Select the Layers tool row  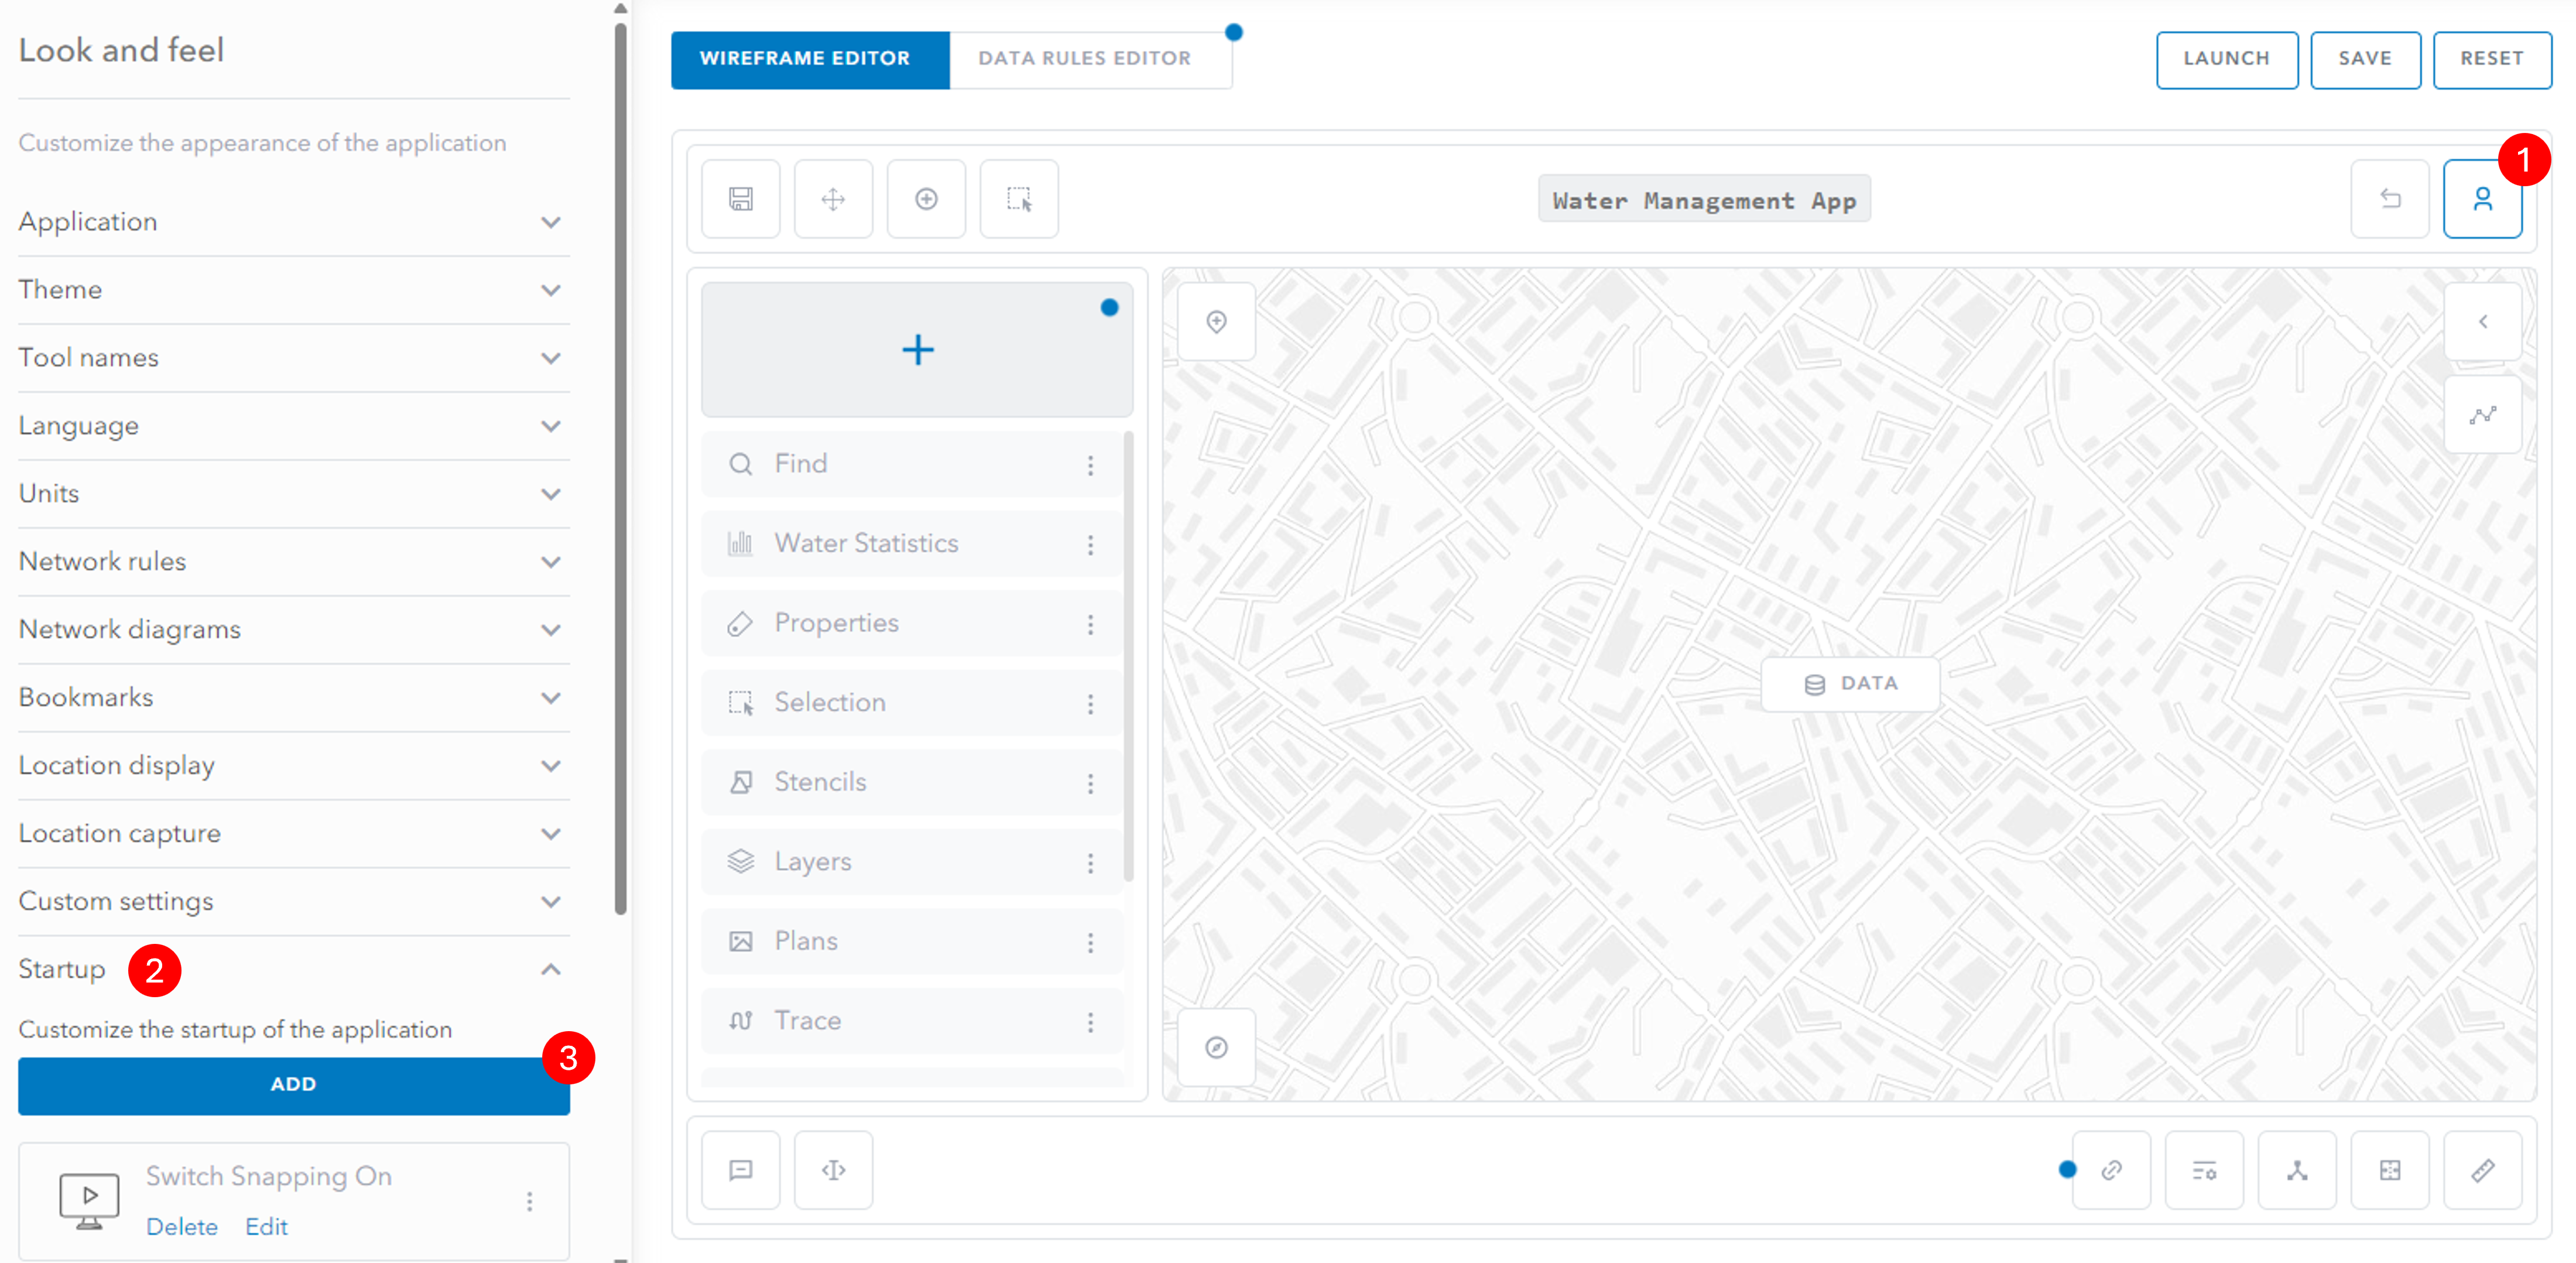point(911,862)
